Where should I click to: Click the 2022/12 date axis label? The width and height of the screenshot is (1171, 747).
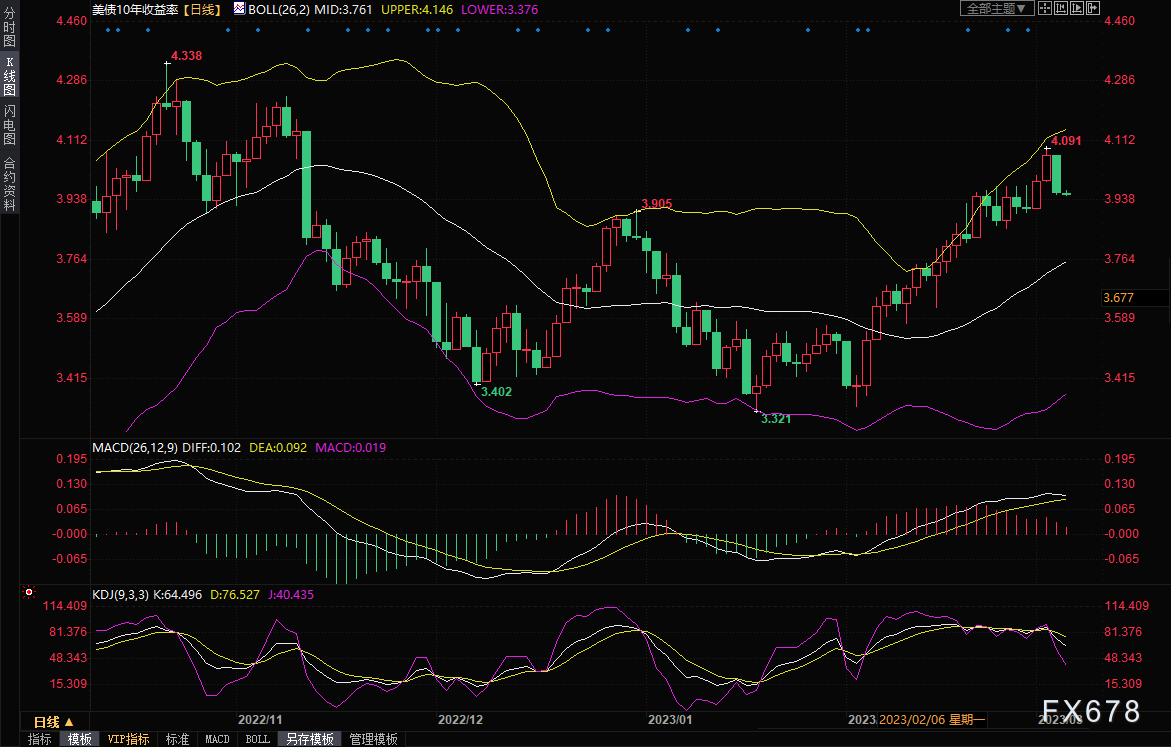tap(460, 719)
